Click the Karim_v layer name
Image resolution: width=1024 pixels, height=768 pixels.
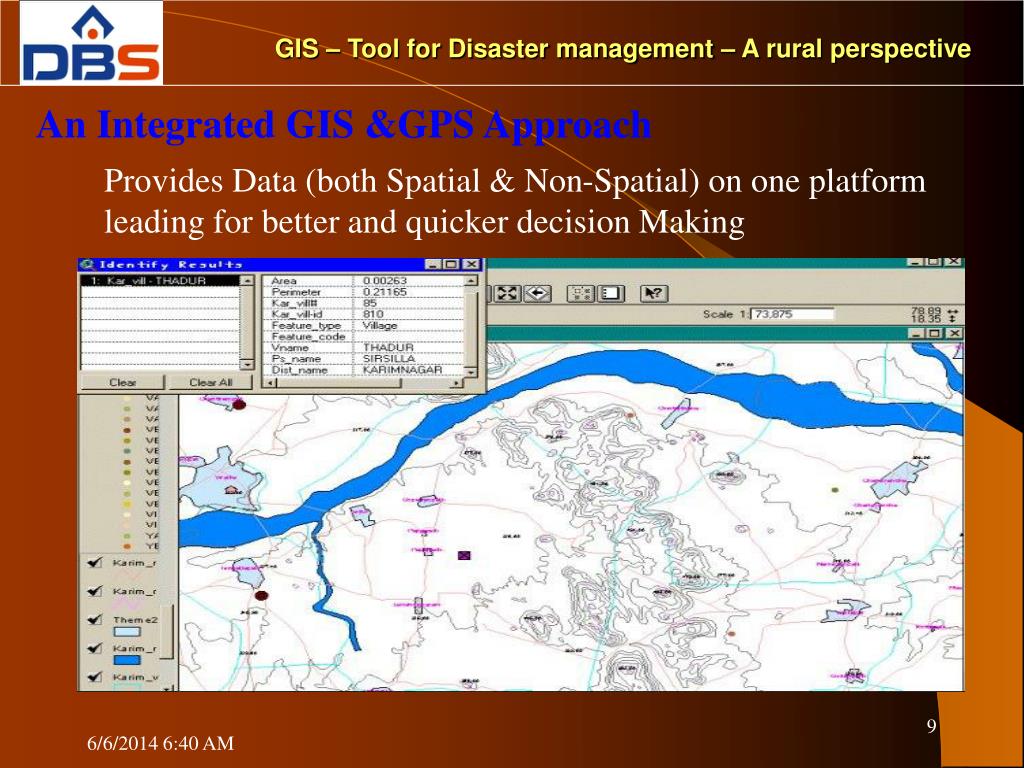135,677
